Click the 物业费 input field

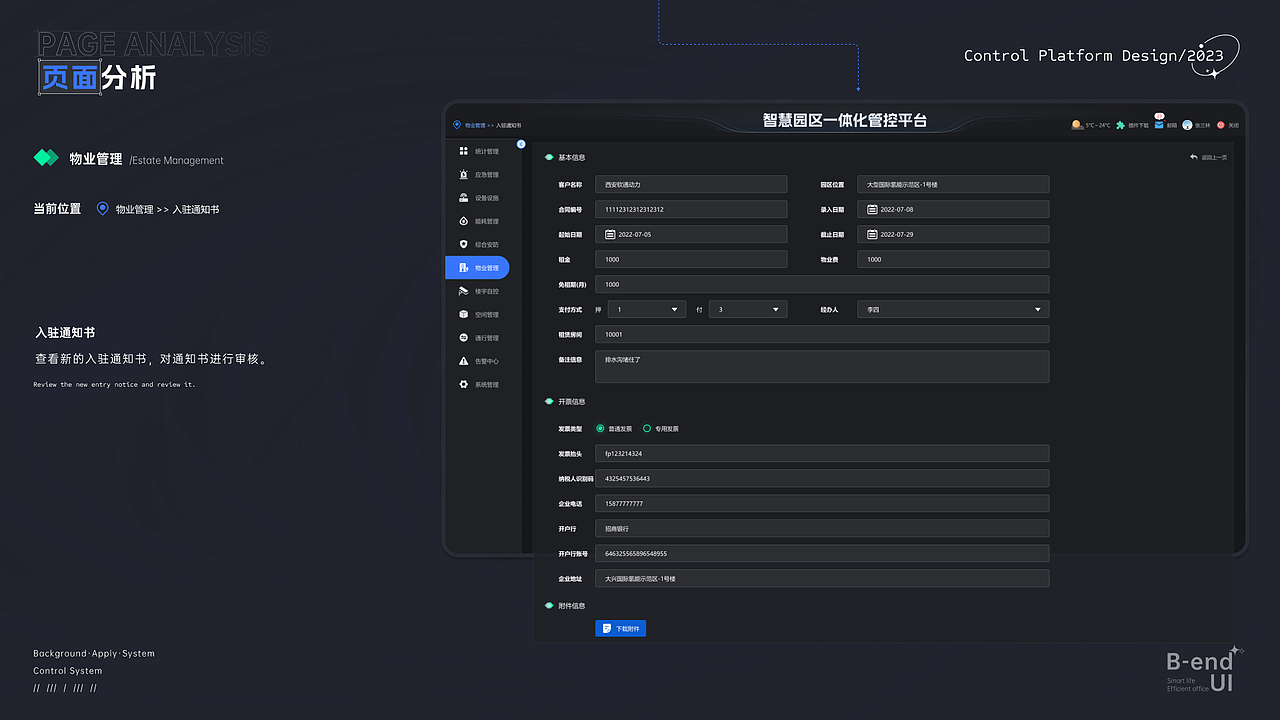coord(953,259)
